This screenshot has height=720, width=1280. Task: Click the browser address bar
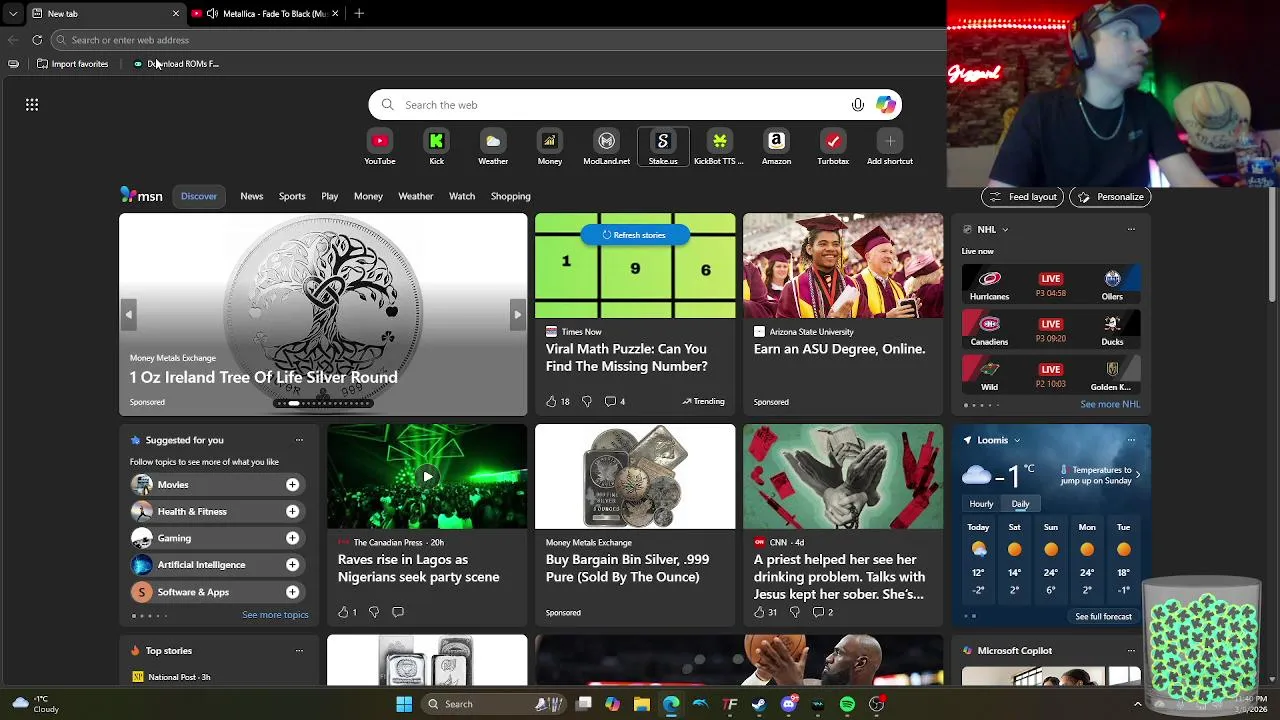pos(498,40)
